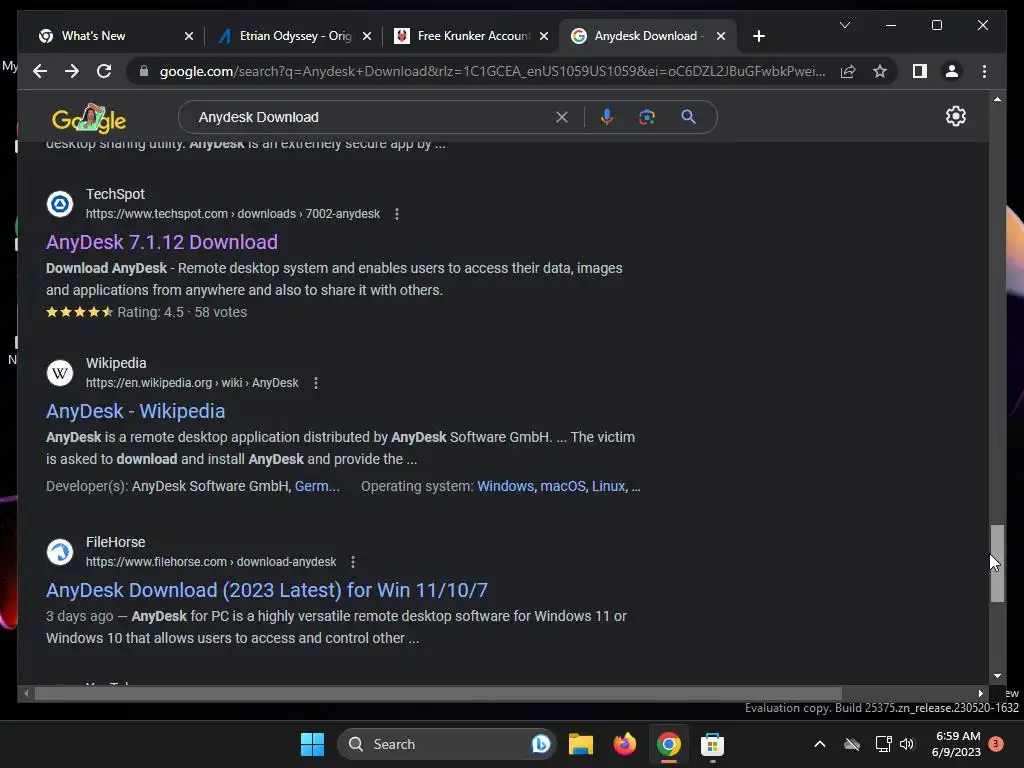Follow the Germ... developer link
Viewport: 1024px width, 768px height.
click(317, 487)
